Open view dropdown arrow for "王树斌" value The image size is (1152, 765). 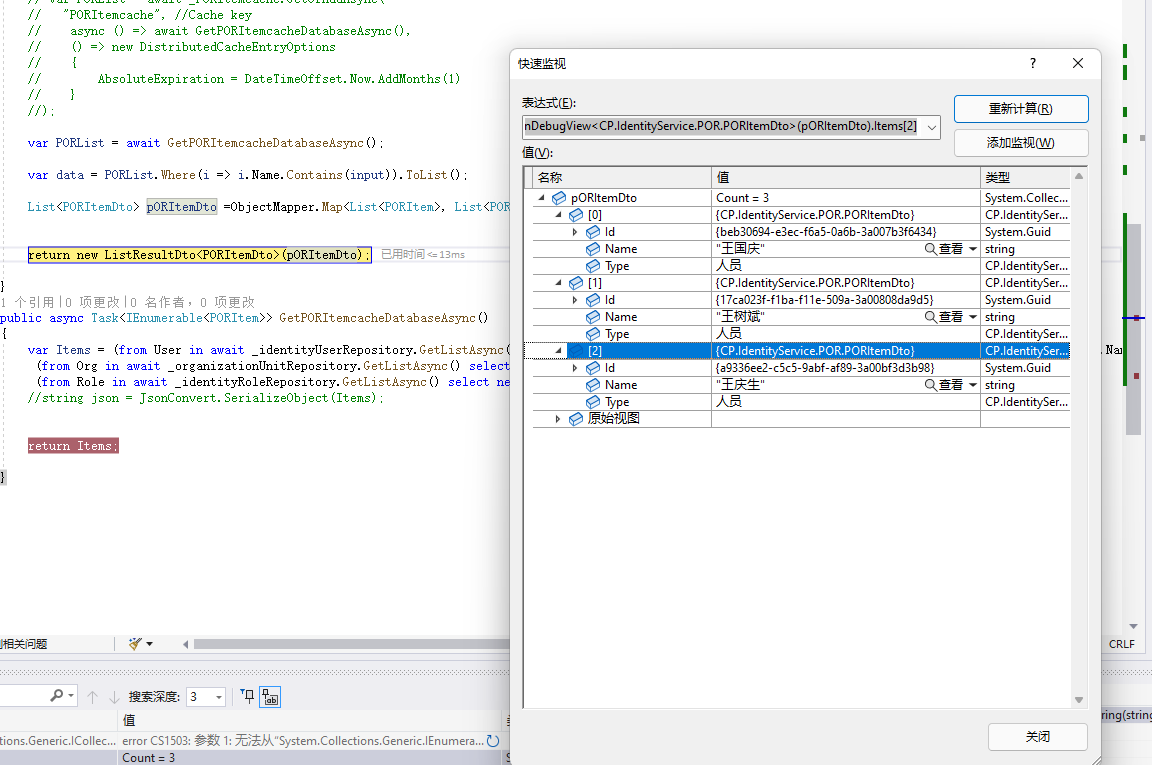tap(973, 317)
